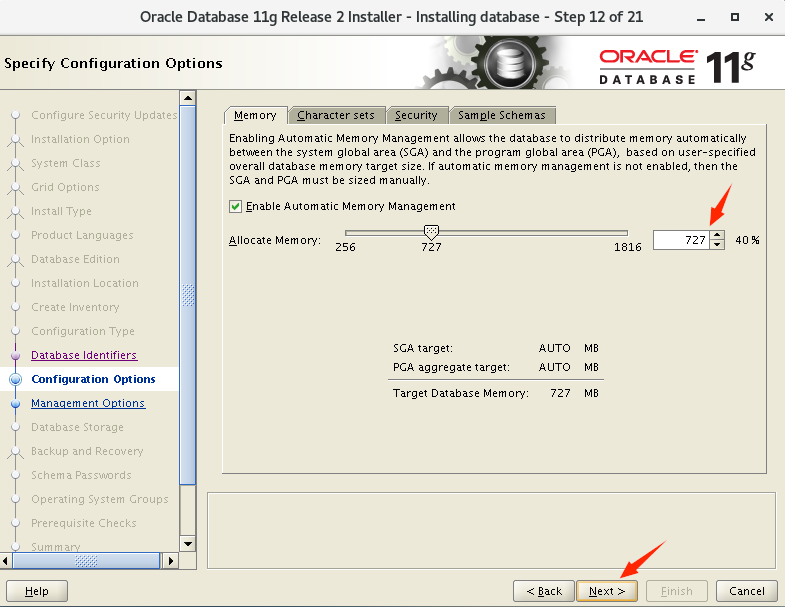Click the Installation Location step label

(x=85, y=283)
